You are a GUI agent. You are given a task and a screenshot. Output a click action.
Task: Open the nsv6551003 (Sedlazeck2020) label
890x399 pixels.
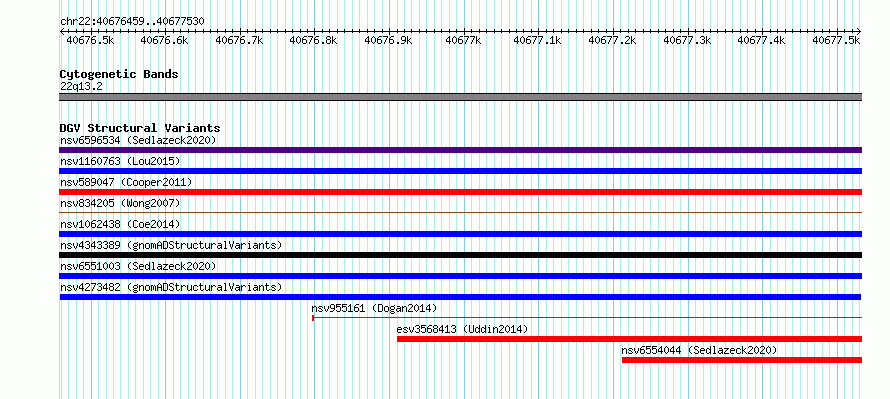point(138,266)
